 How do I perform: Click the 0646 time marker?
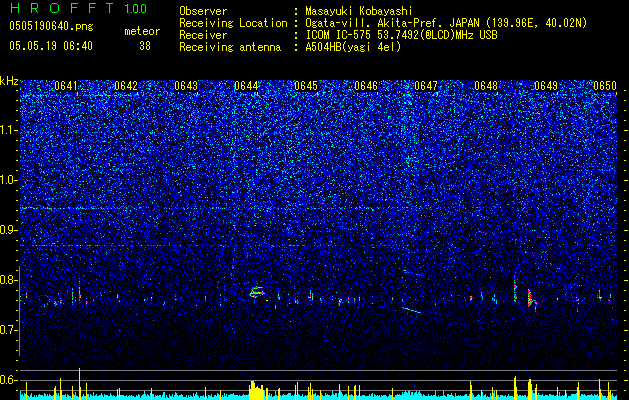[366, 86]
